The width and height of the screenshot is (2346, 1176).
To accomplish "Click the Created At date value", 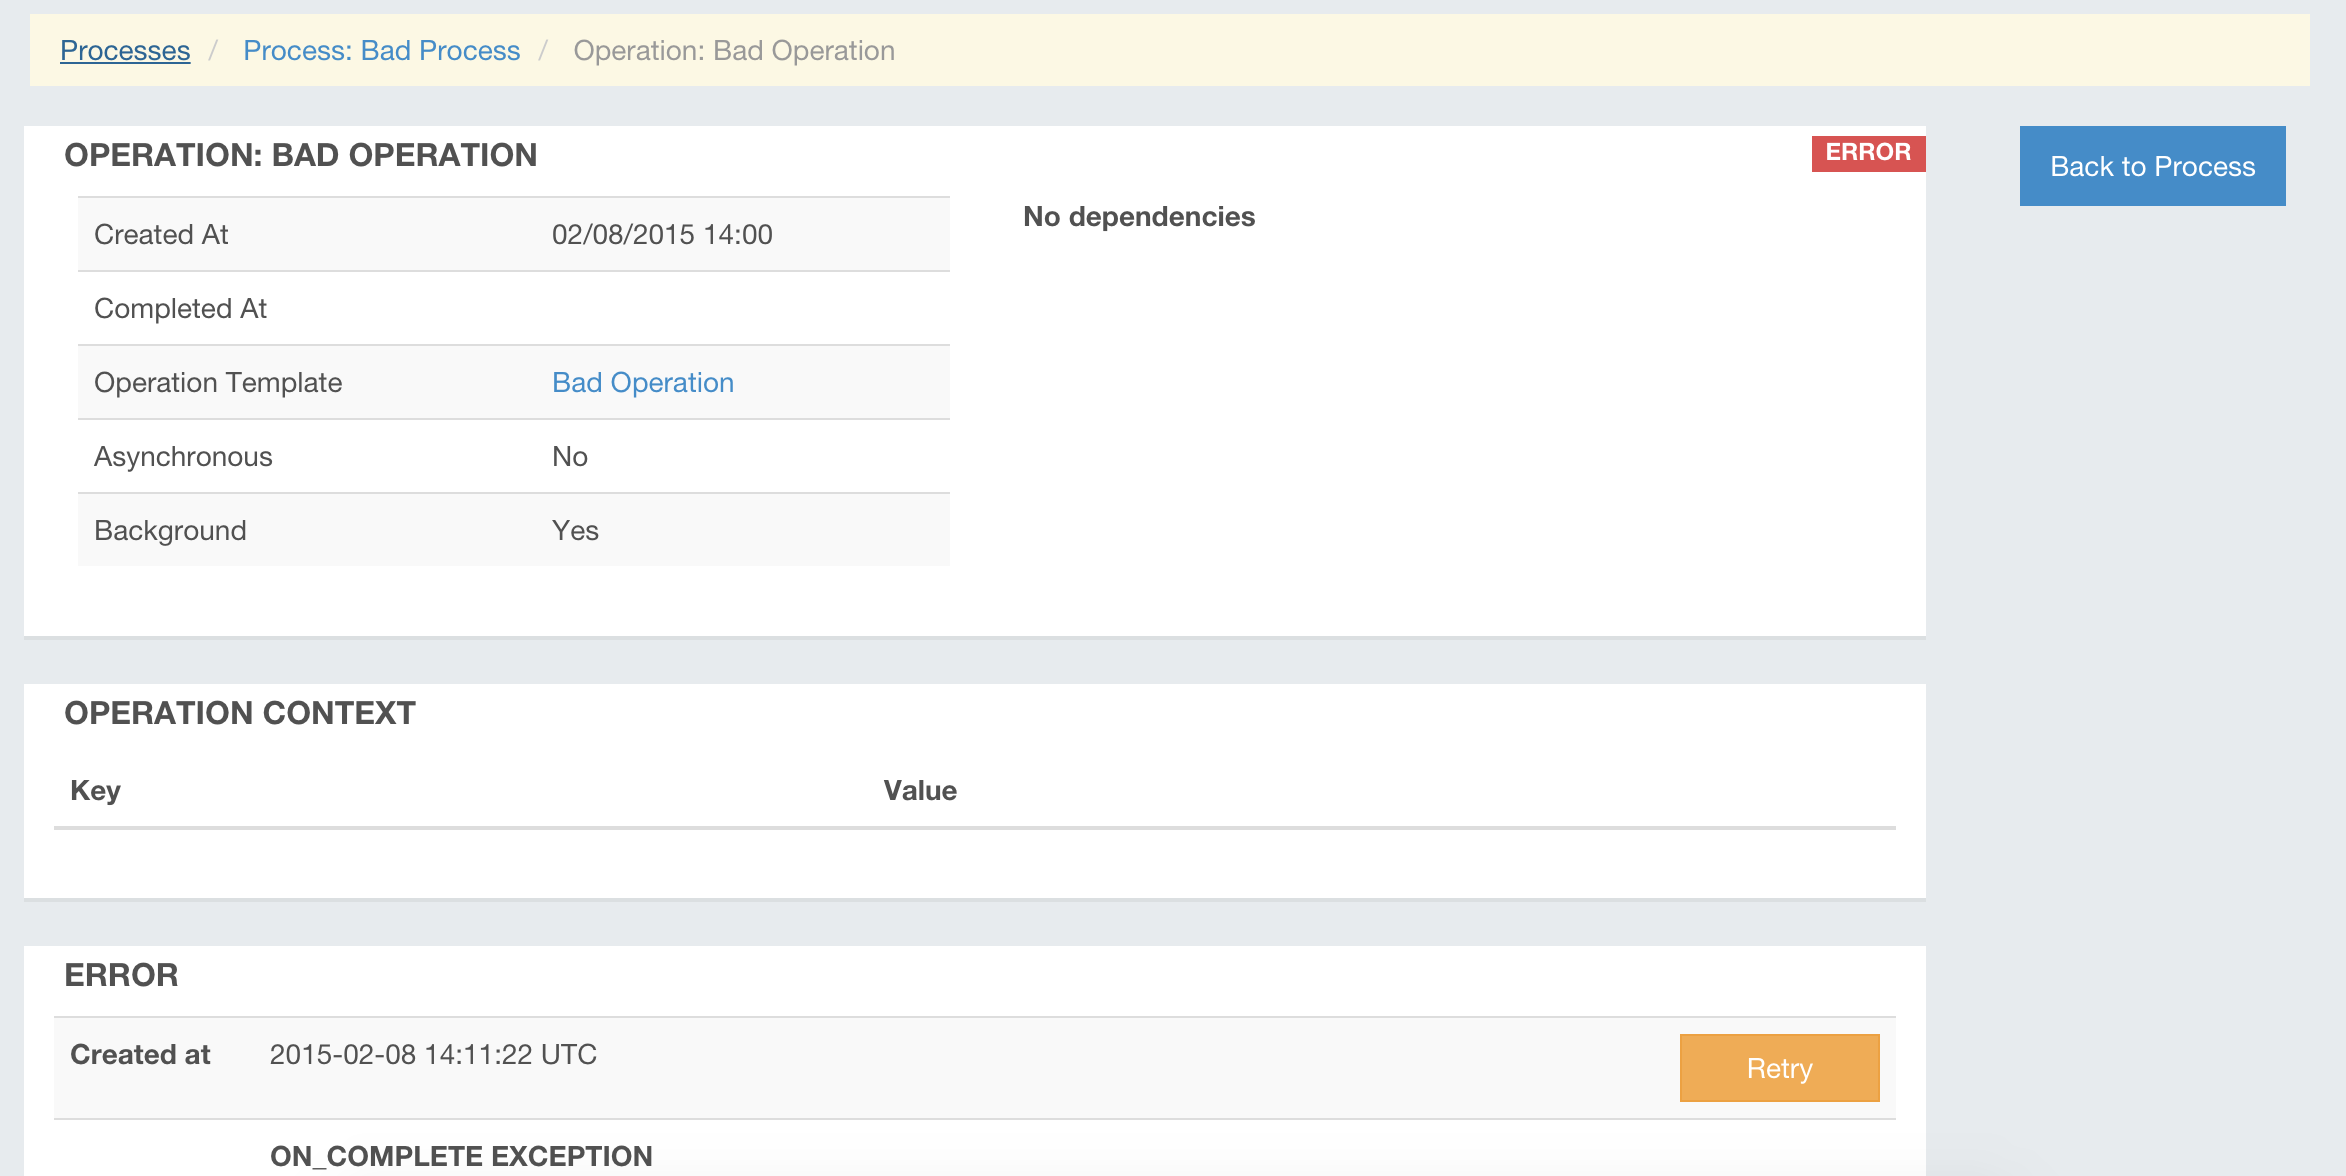I will (x=661, y=235).
